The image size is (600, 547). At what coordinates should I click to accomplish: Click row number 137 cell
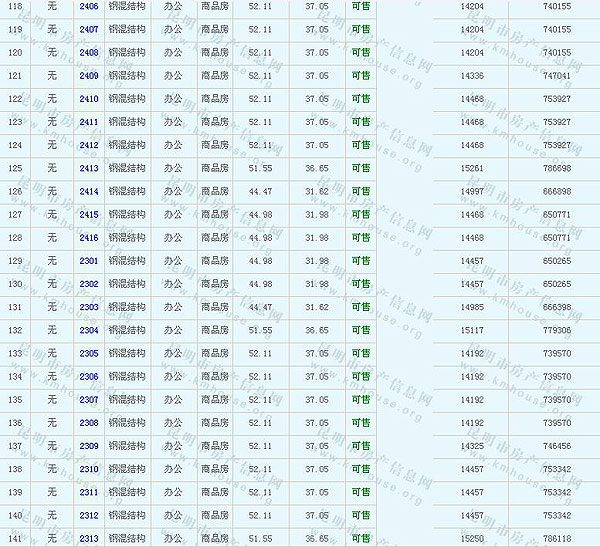(x=14, y=446)
